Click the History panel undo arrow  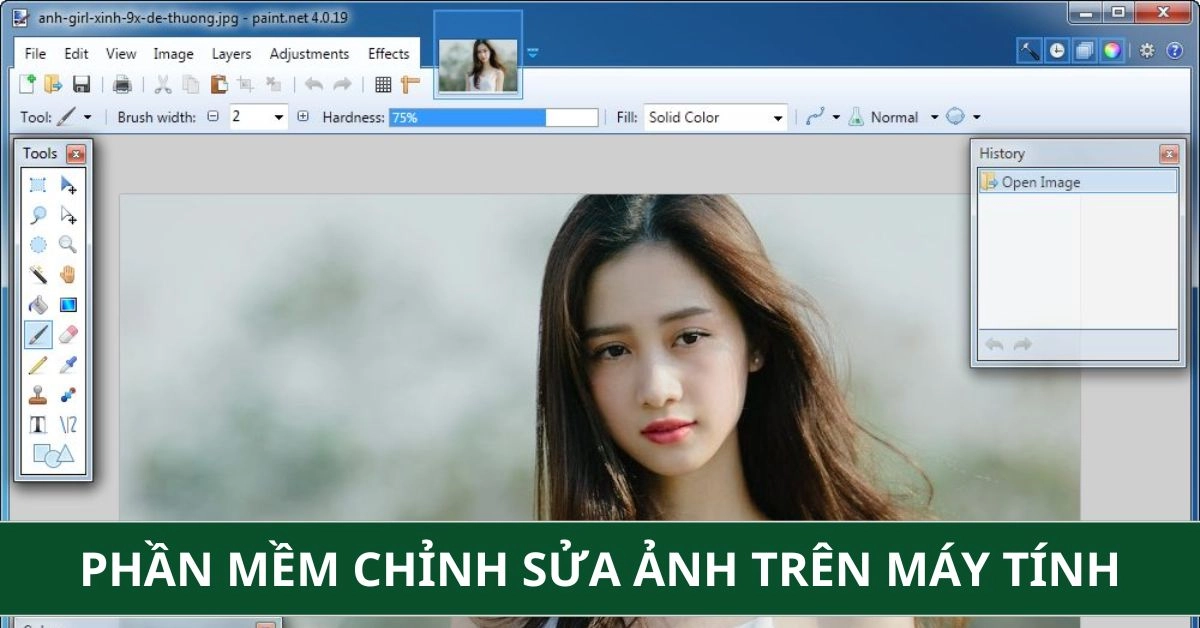point(994,344)
